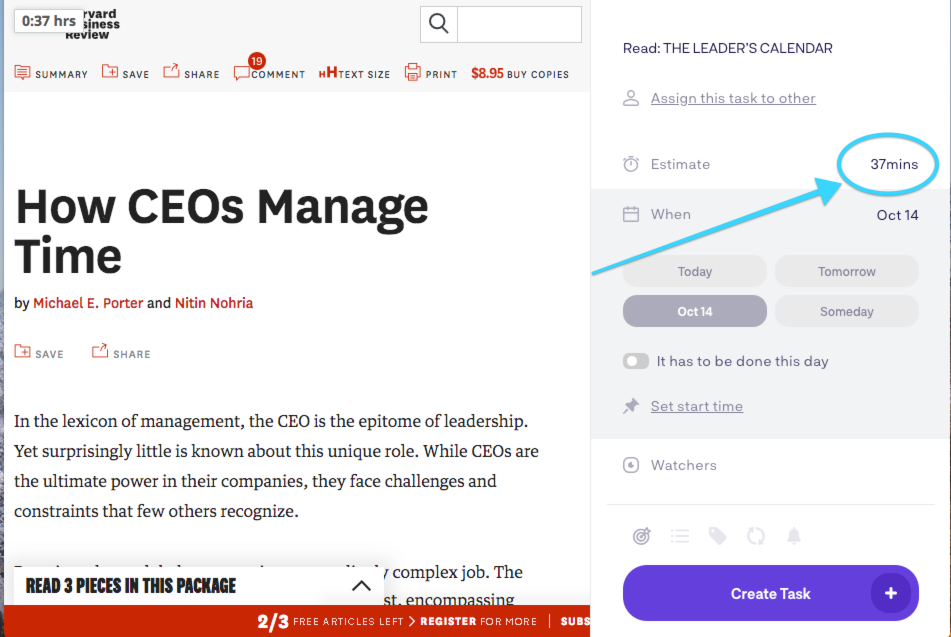Open Comment icon with 19 badge
This screenshot has height=637, width=951.
pos(242,73)
